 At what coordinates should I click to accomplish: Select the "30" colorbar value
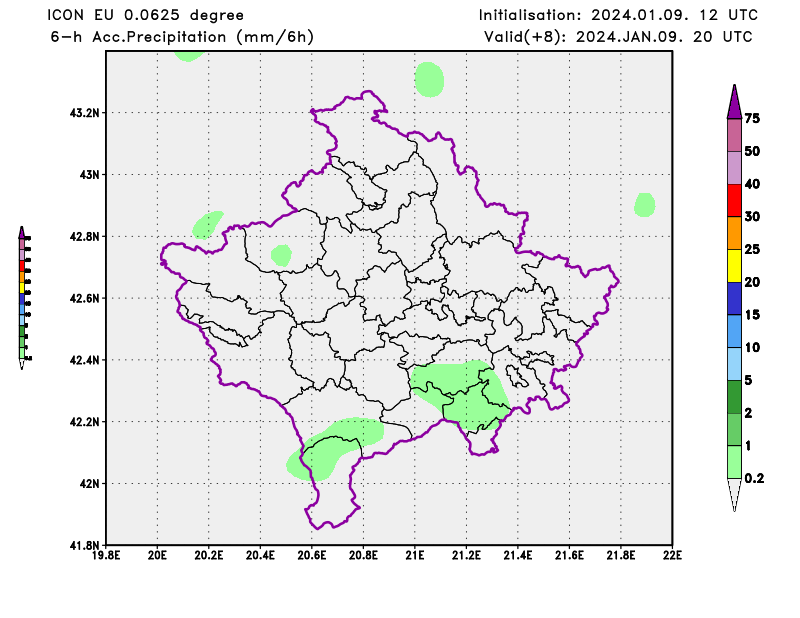click(x=752, y=216)
